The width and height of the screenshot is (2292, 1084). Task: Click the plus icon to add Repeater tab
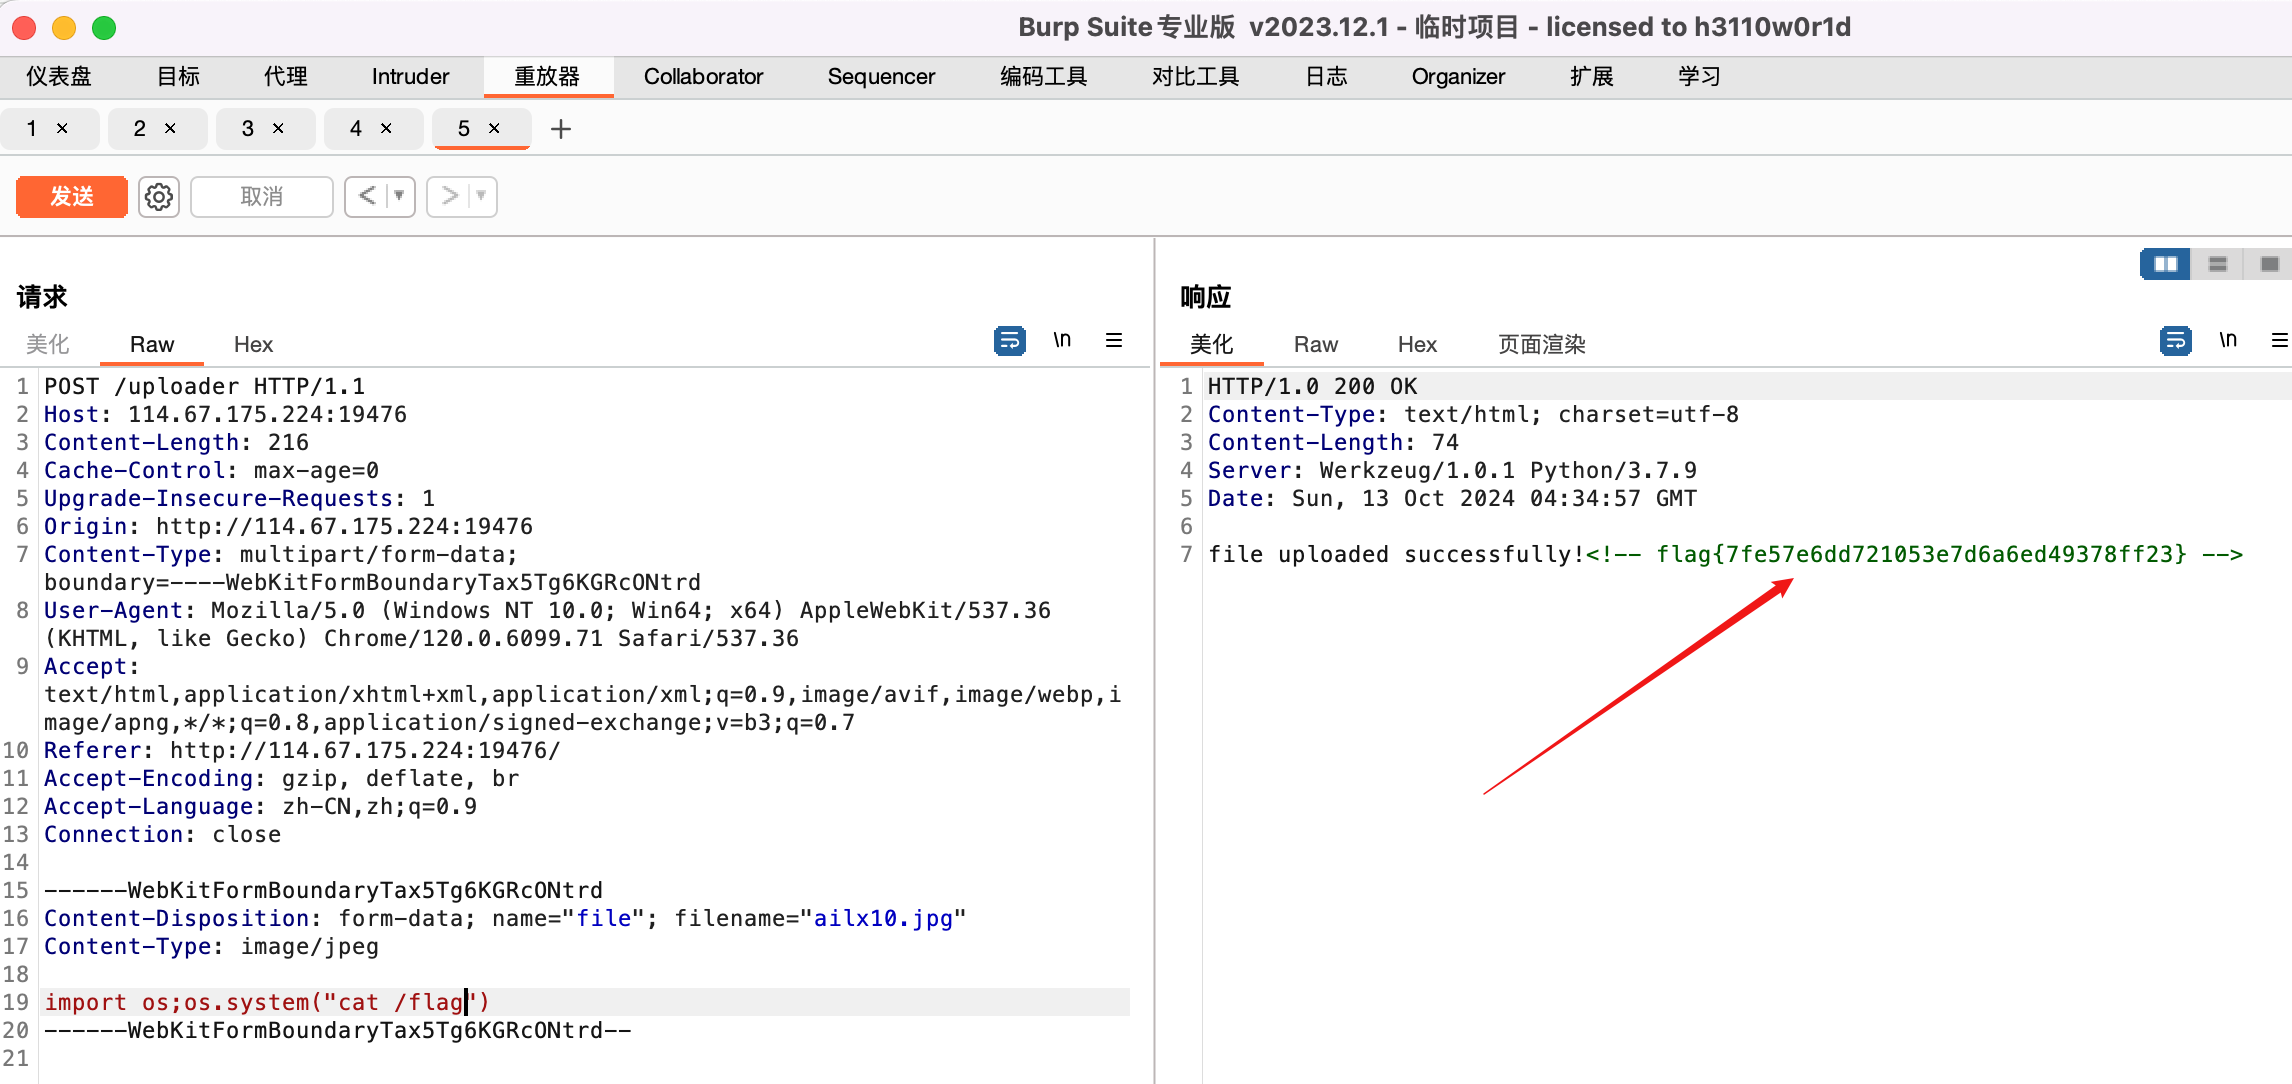(560, 128)
